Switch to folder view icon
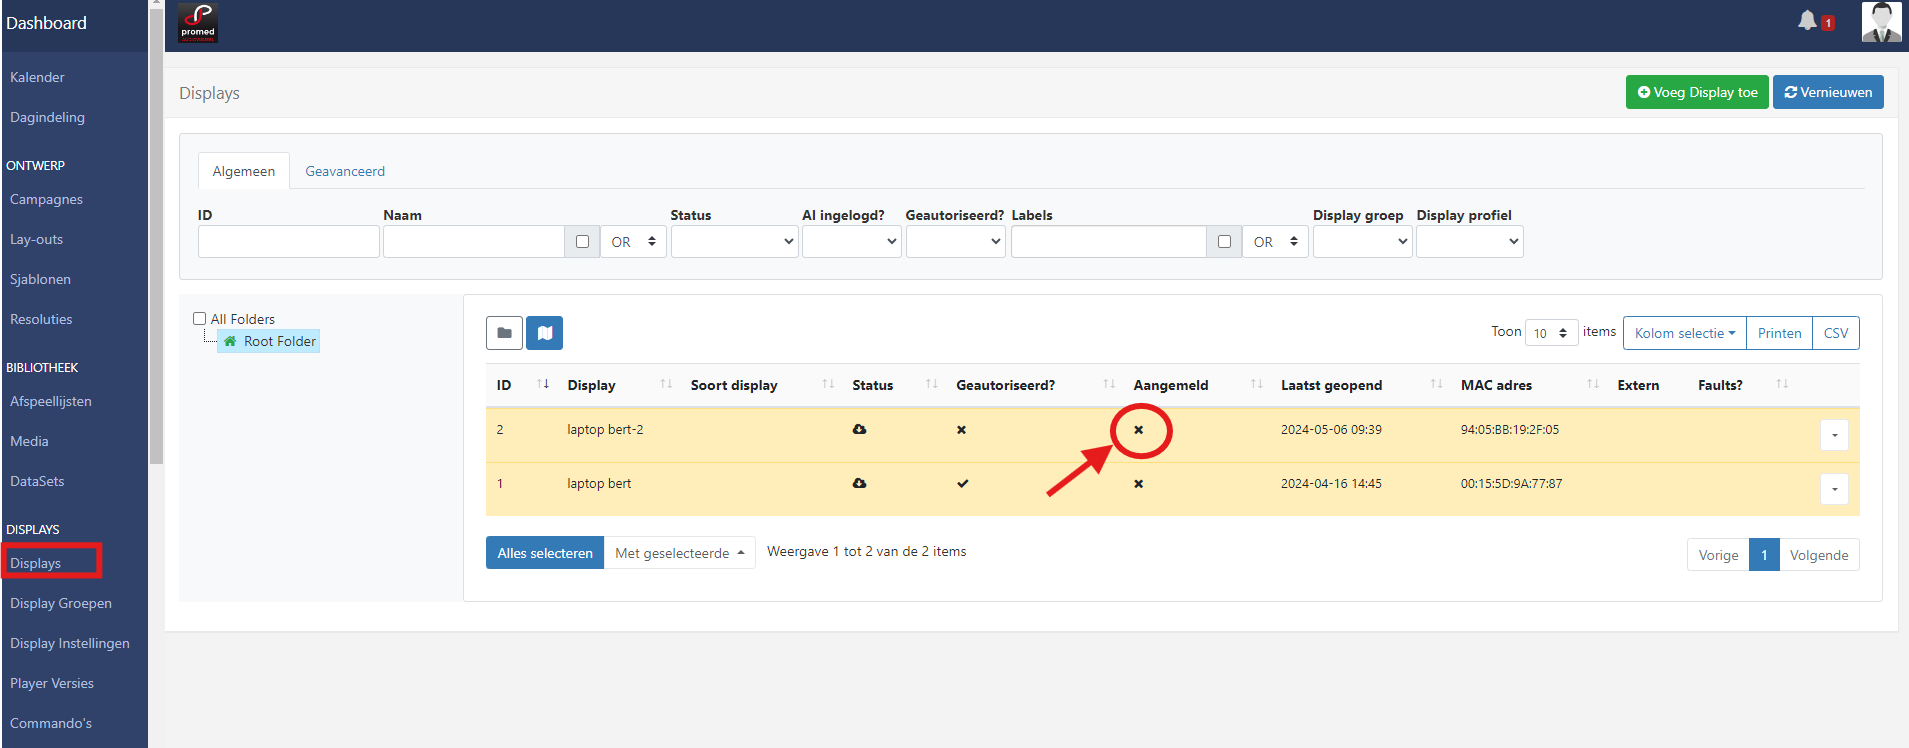The image size is (1909, 748). 504,333
